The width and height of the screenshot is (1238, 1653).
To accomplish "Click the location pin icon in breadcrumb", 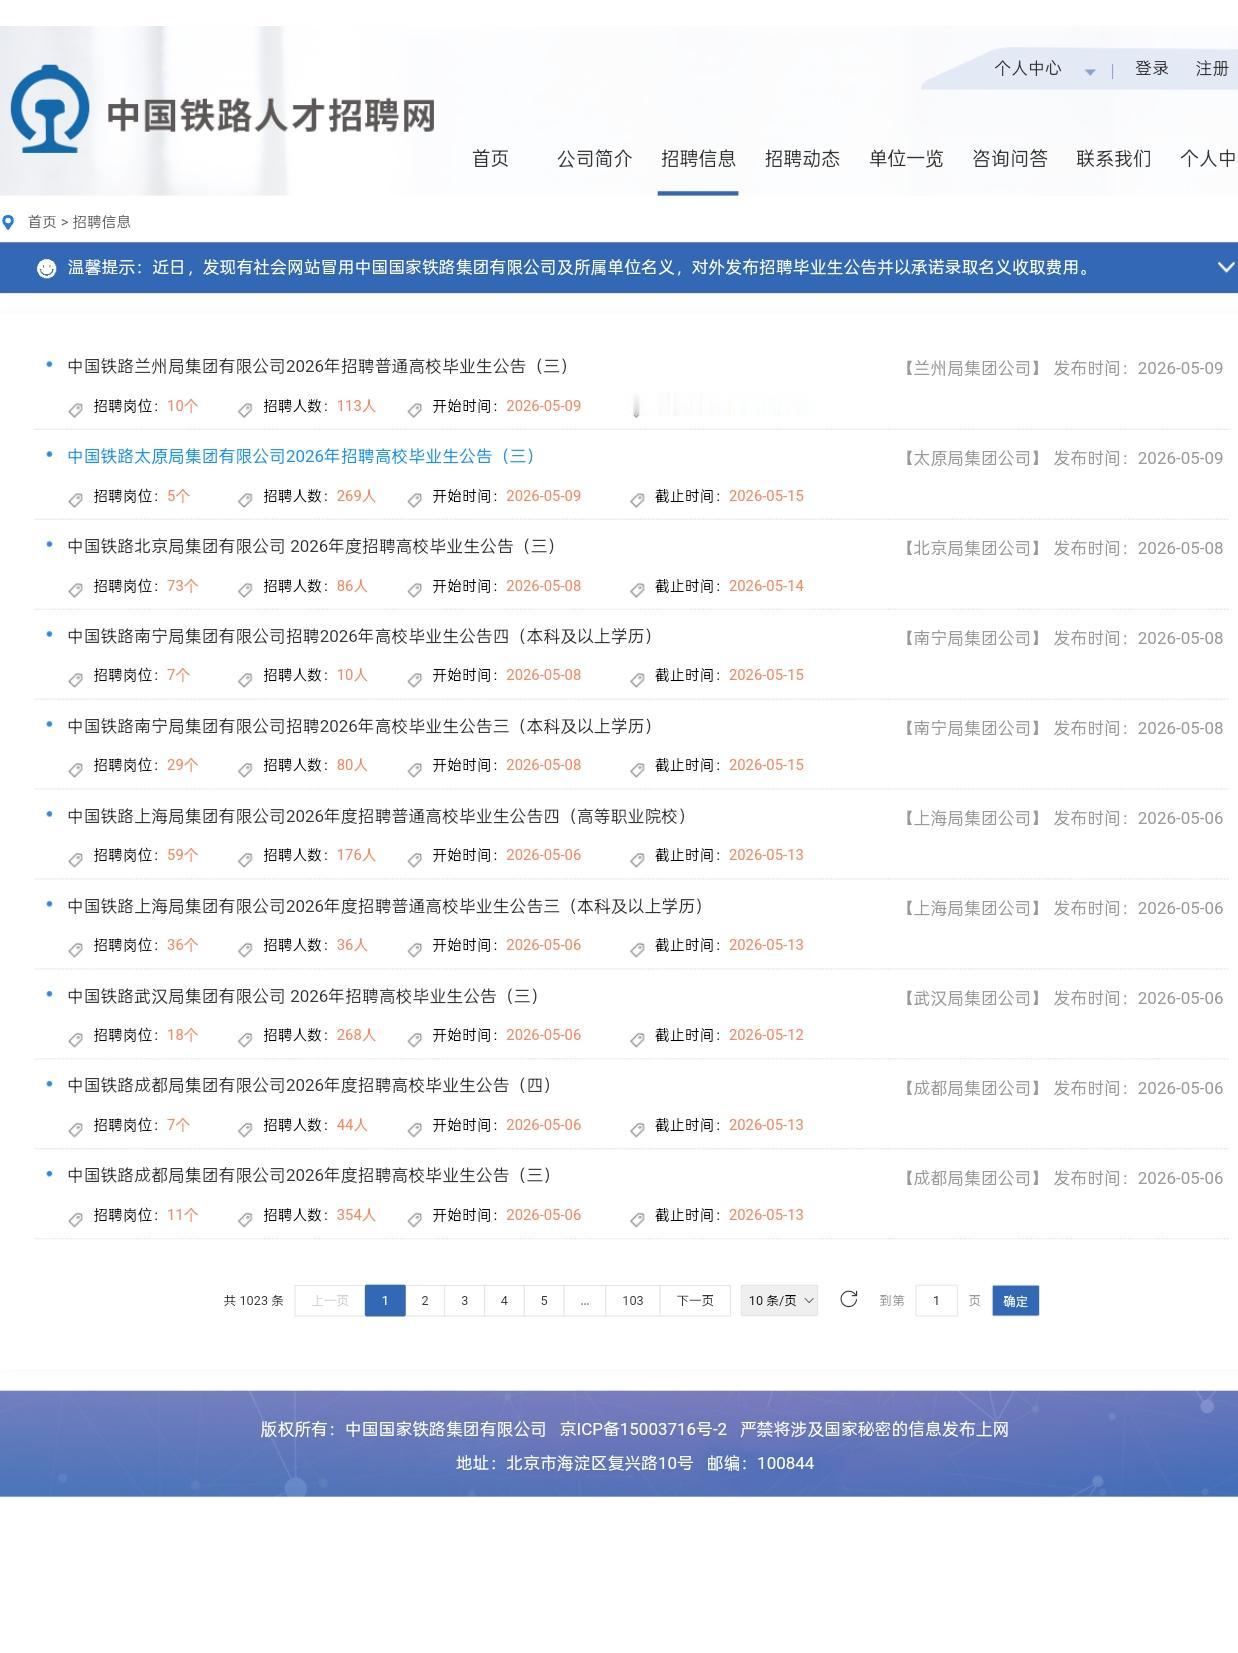I will (9, 222).
